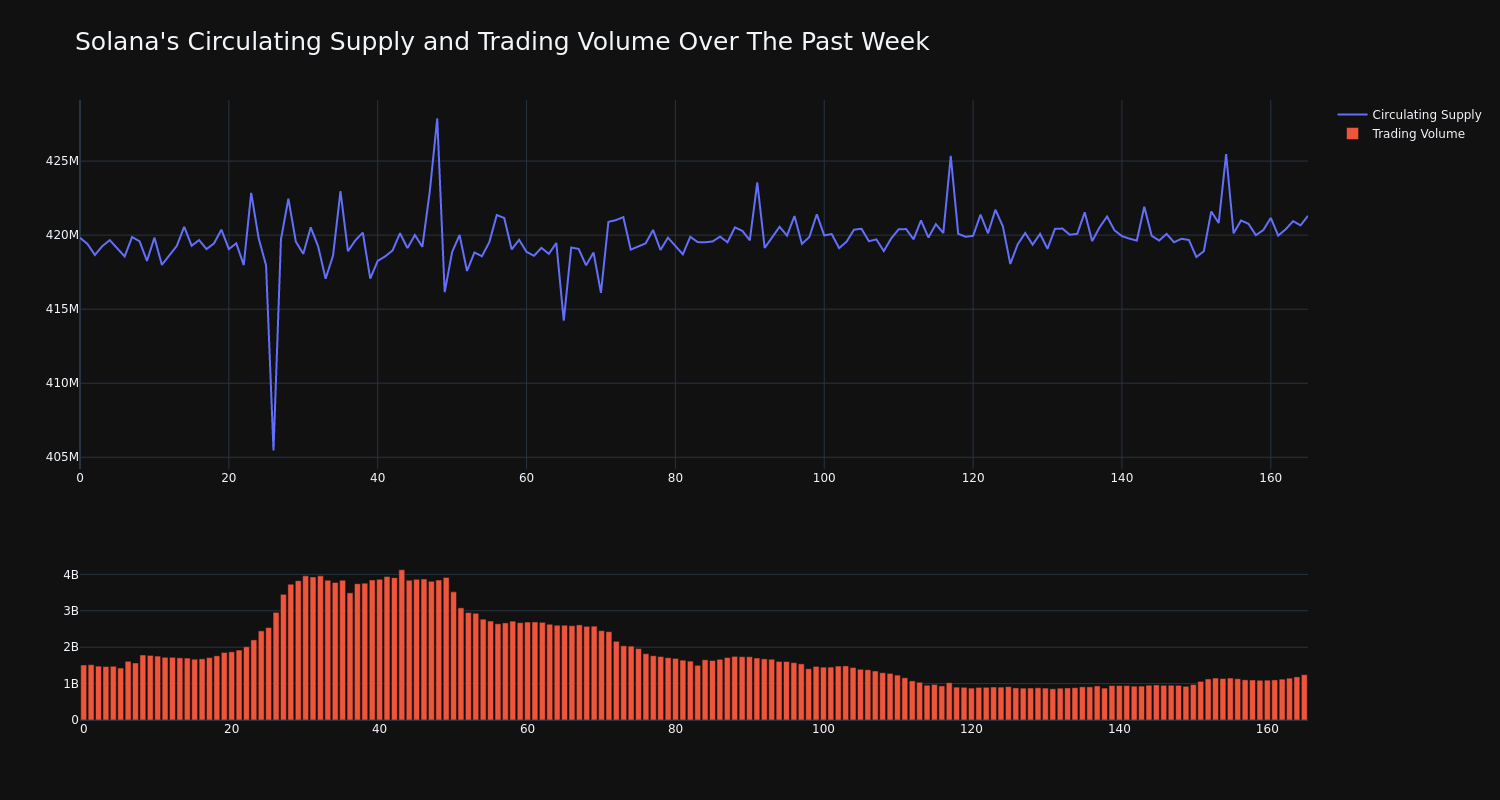Click the lowest supply dip near 405M
Viewport: 1500px width, 800px height.
[x=273, y=449]
